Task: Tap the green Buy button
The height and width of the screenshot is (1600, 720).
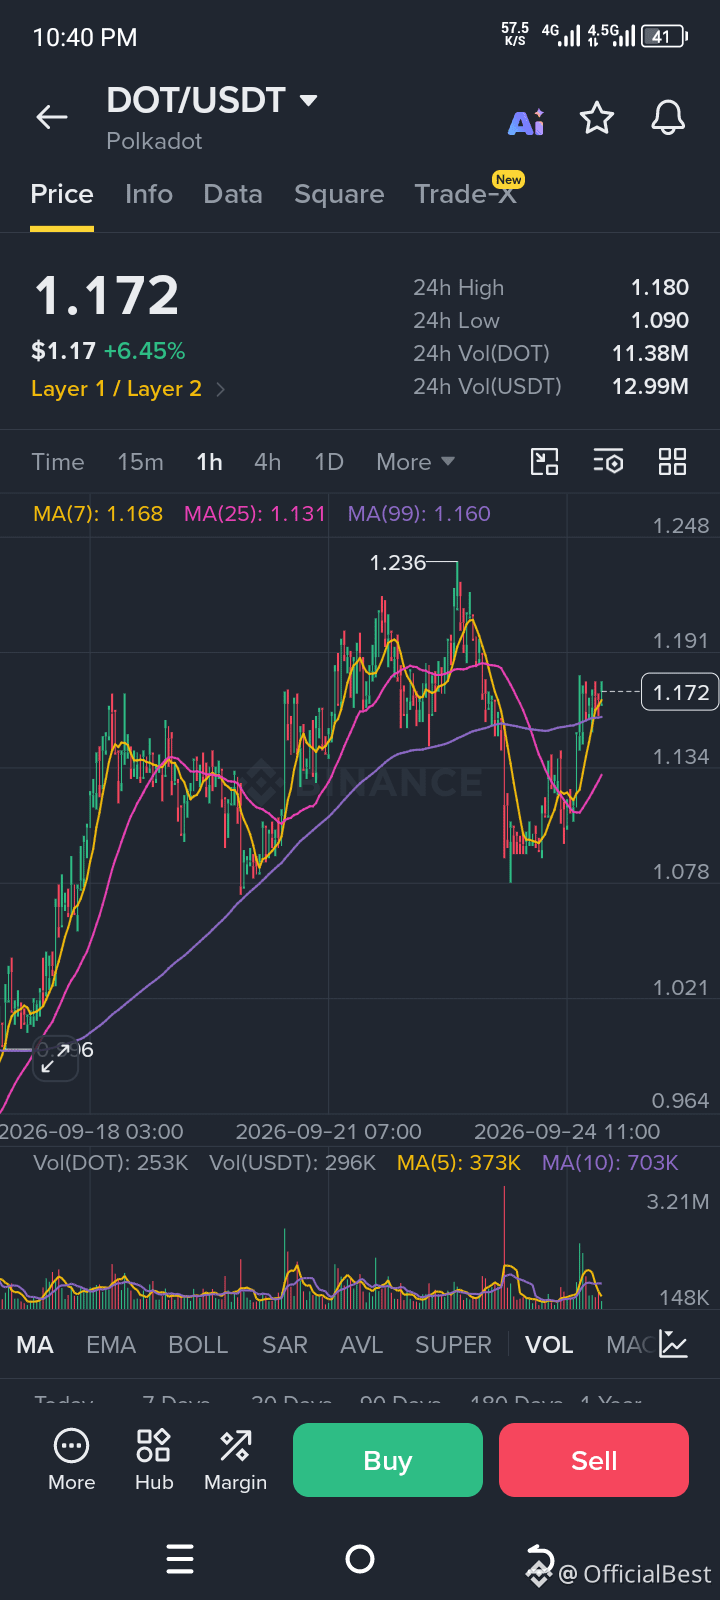Action: point(388,1460)
